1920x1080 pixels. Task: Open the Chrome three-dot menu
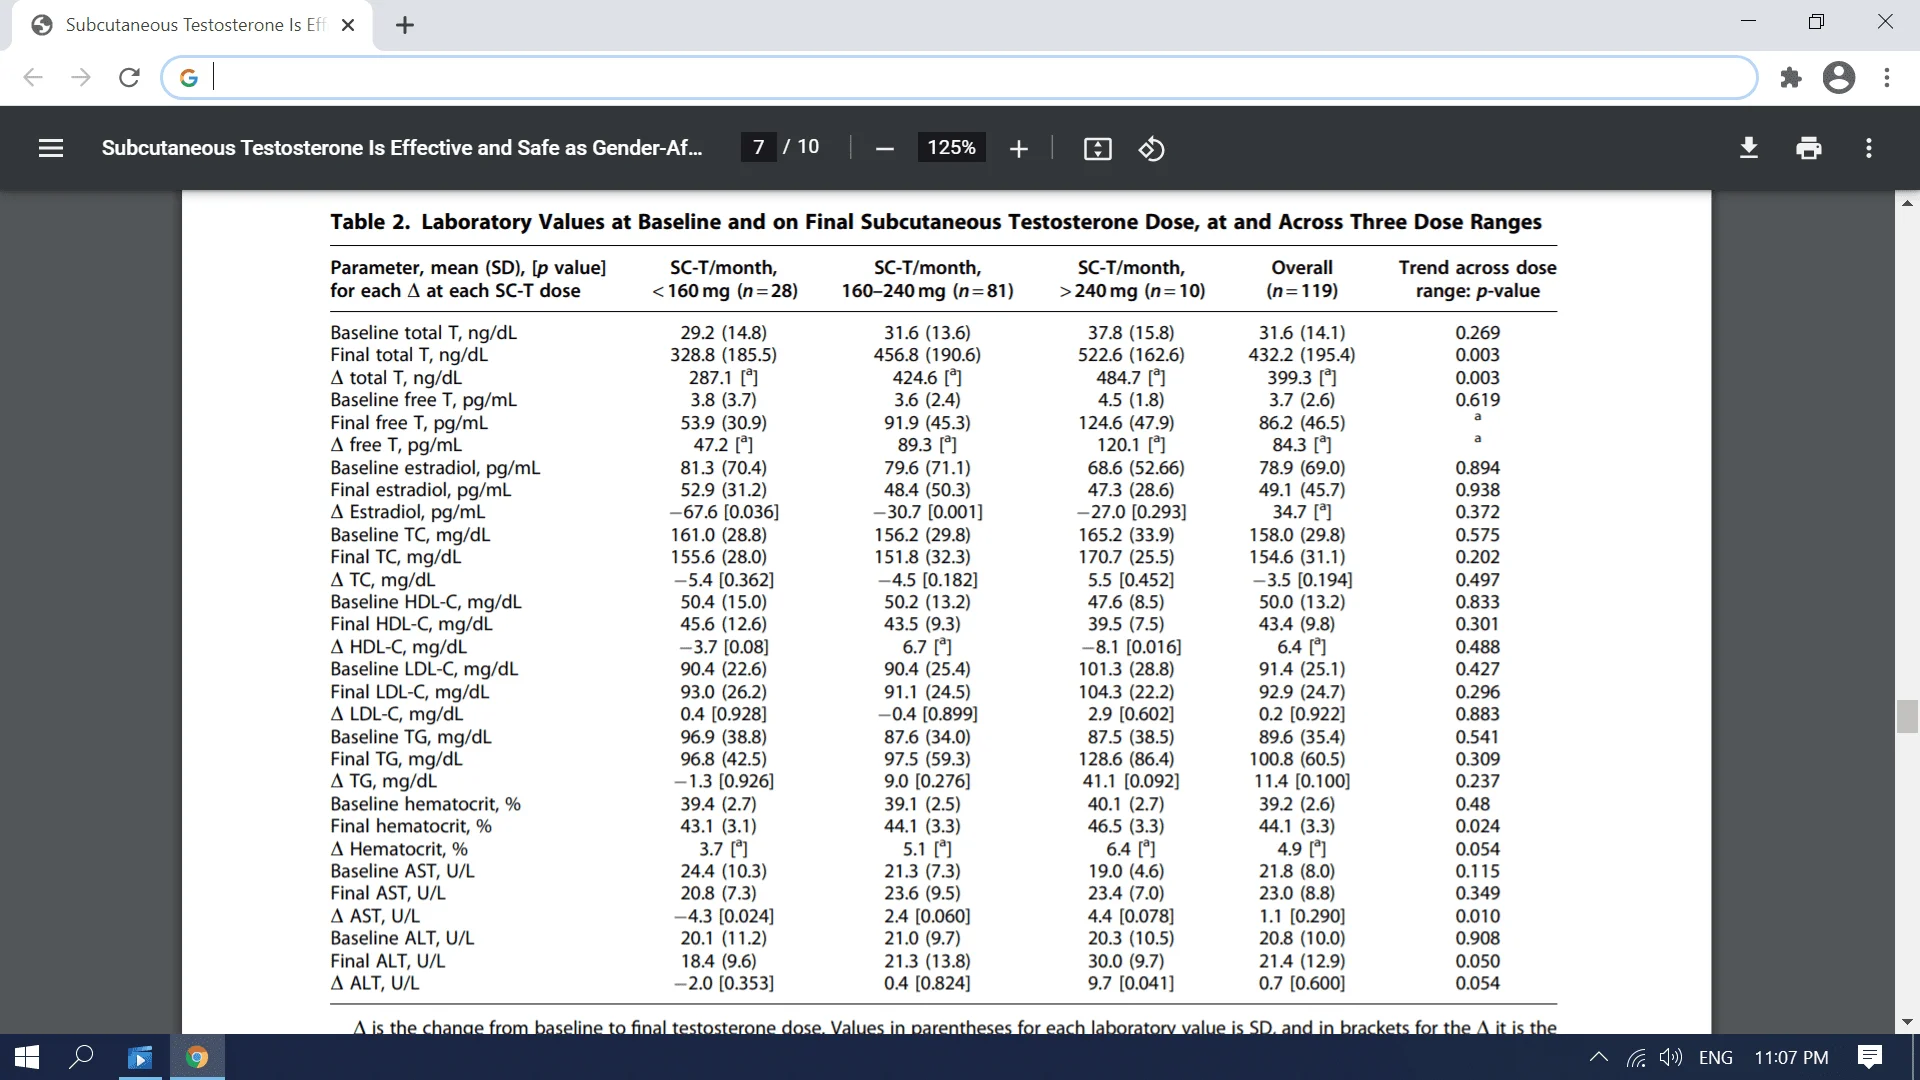pyautogui.click(x=1886, y=78)
